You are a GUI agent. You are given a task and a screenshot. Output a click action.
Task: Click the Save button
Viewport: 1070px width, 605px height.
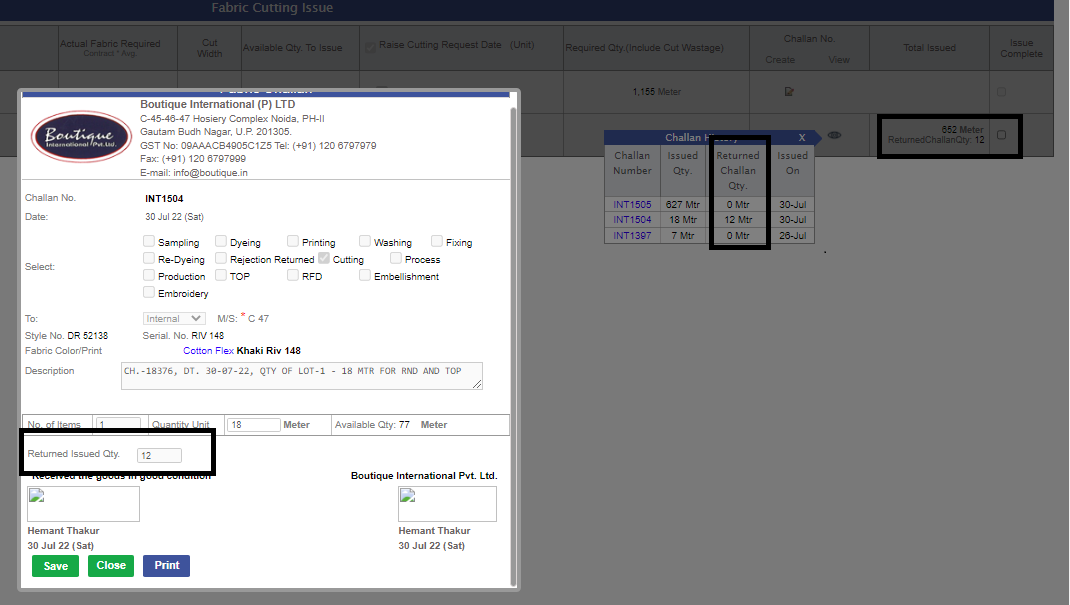[55, 566]
